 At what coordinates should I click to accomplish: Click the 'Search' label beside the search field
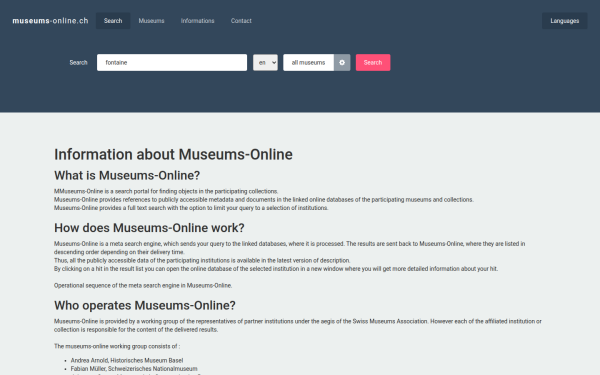pyautogui.click(x=78, y=62)
